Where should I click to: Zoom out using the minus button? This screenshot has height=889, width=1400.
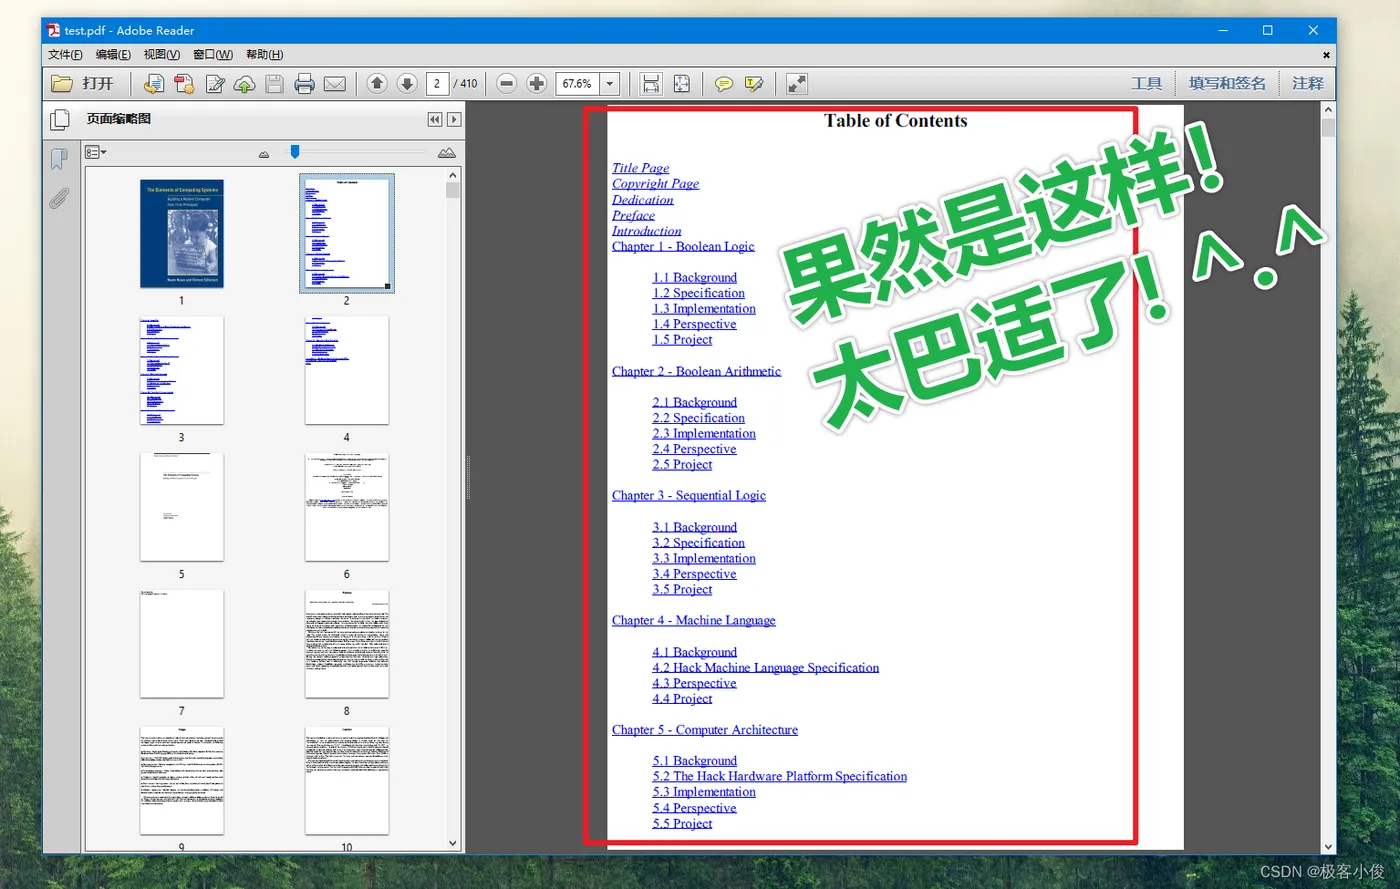pos(507,84)
